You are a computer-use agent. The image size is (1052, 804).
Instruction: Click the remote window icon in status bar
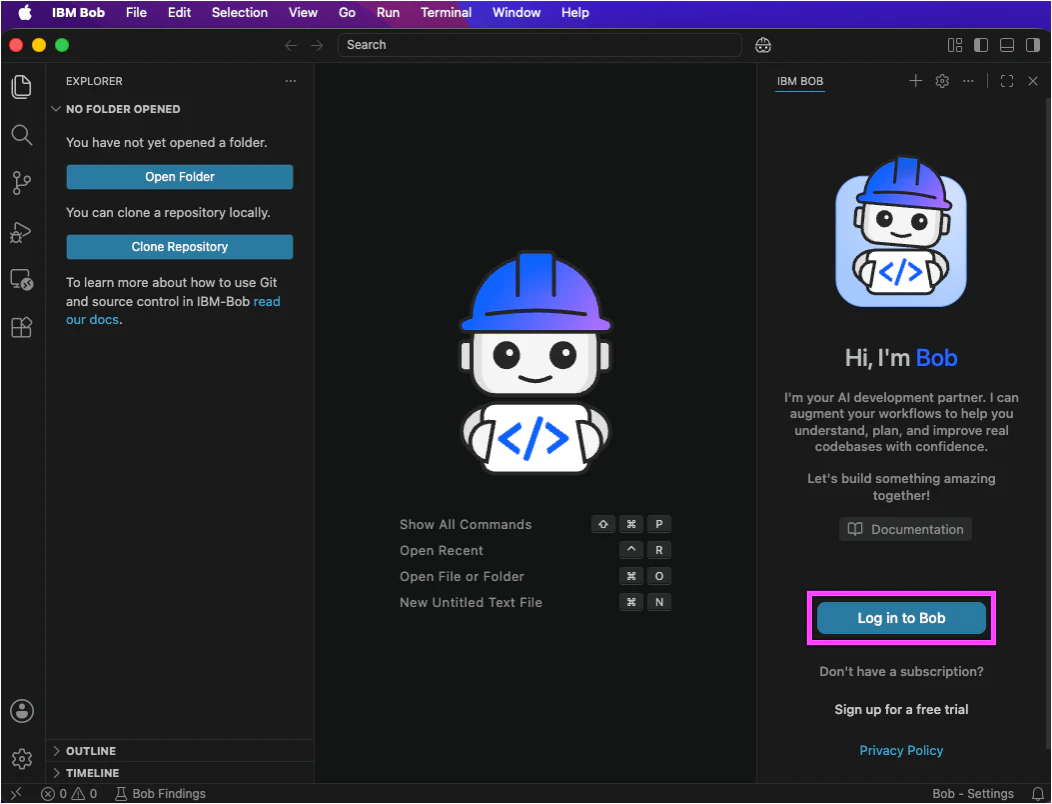(x=16, y=793)
